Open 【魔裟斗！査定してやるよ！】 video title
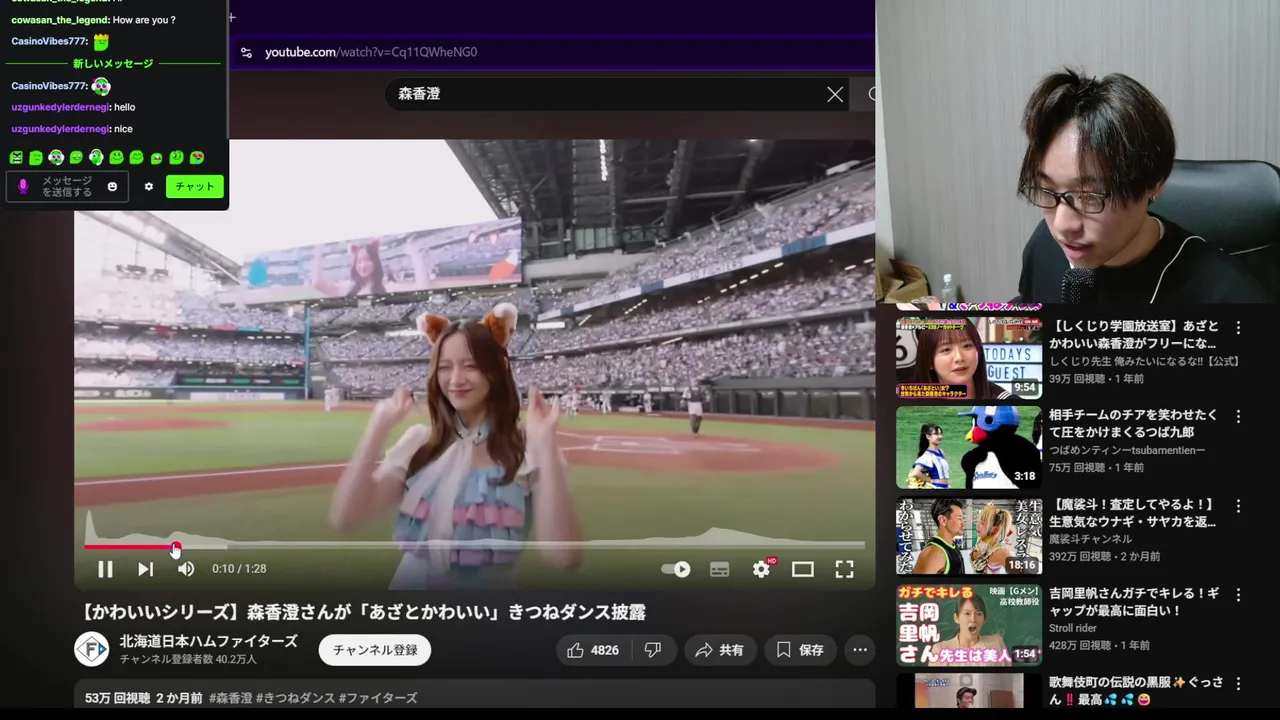 (1133, 513)
